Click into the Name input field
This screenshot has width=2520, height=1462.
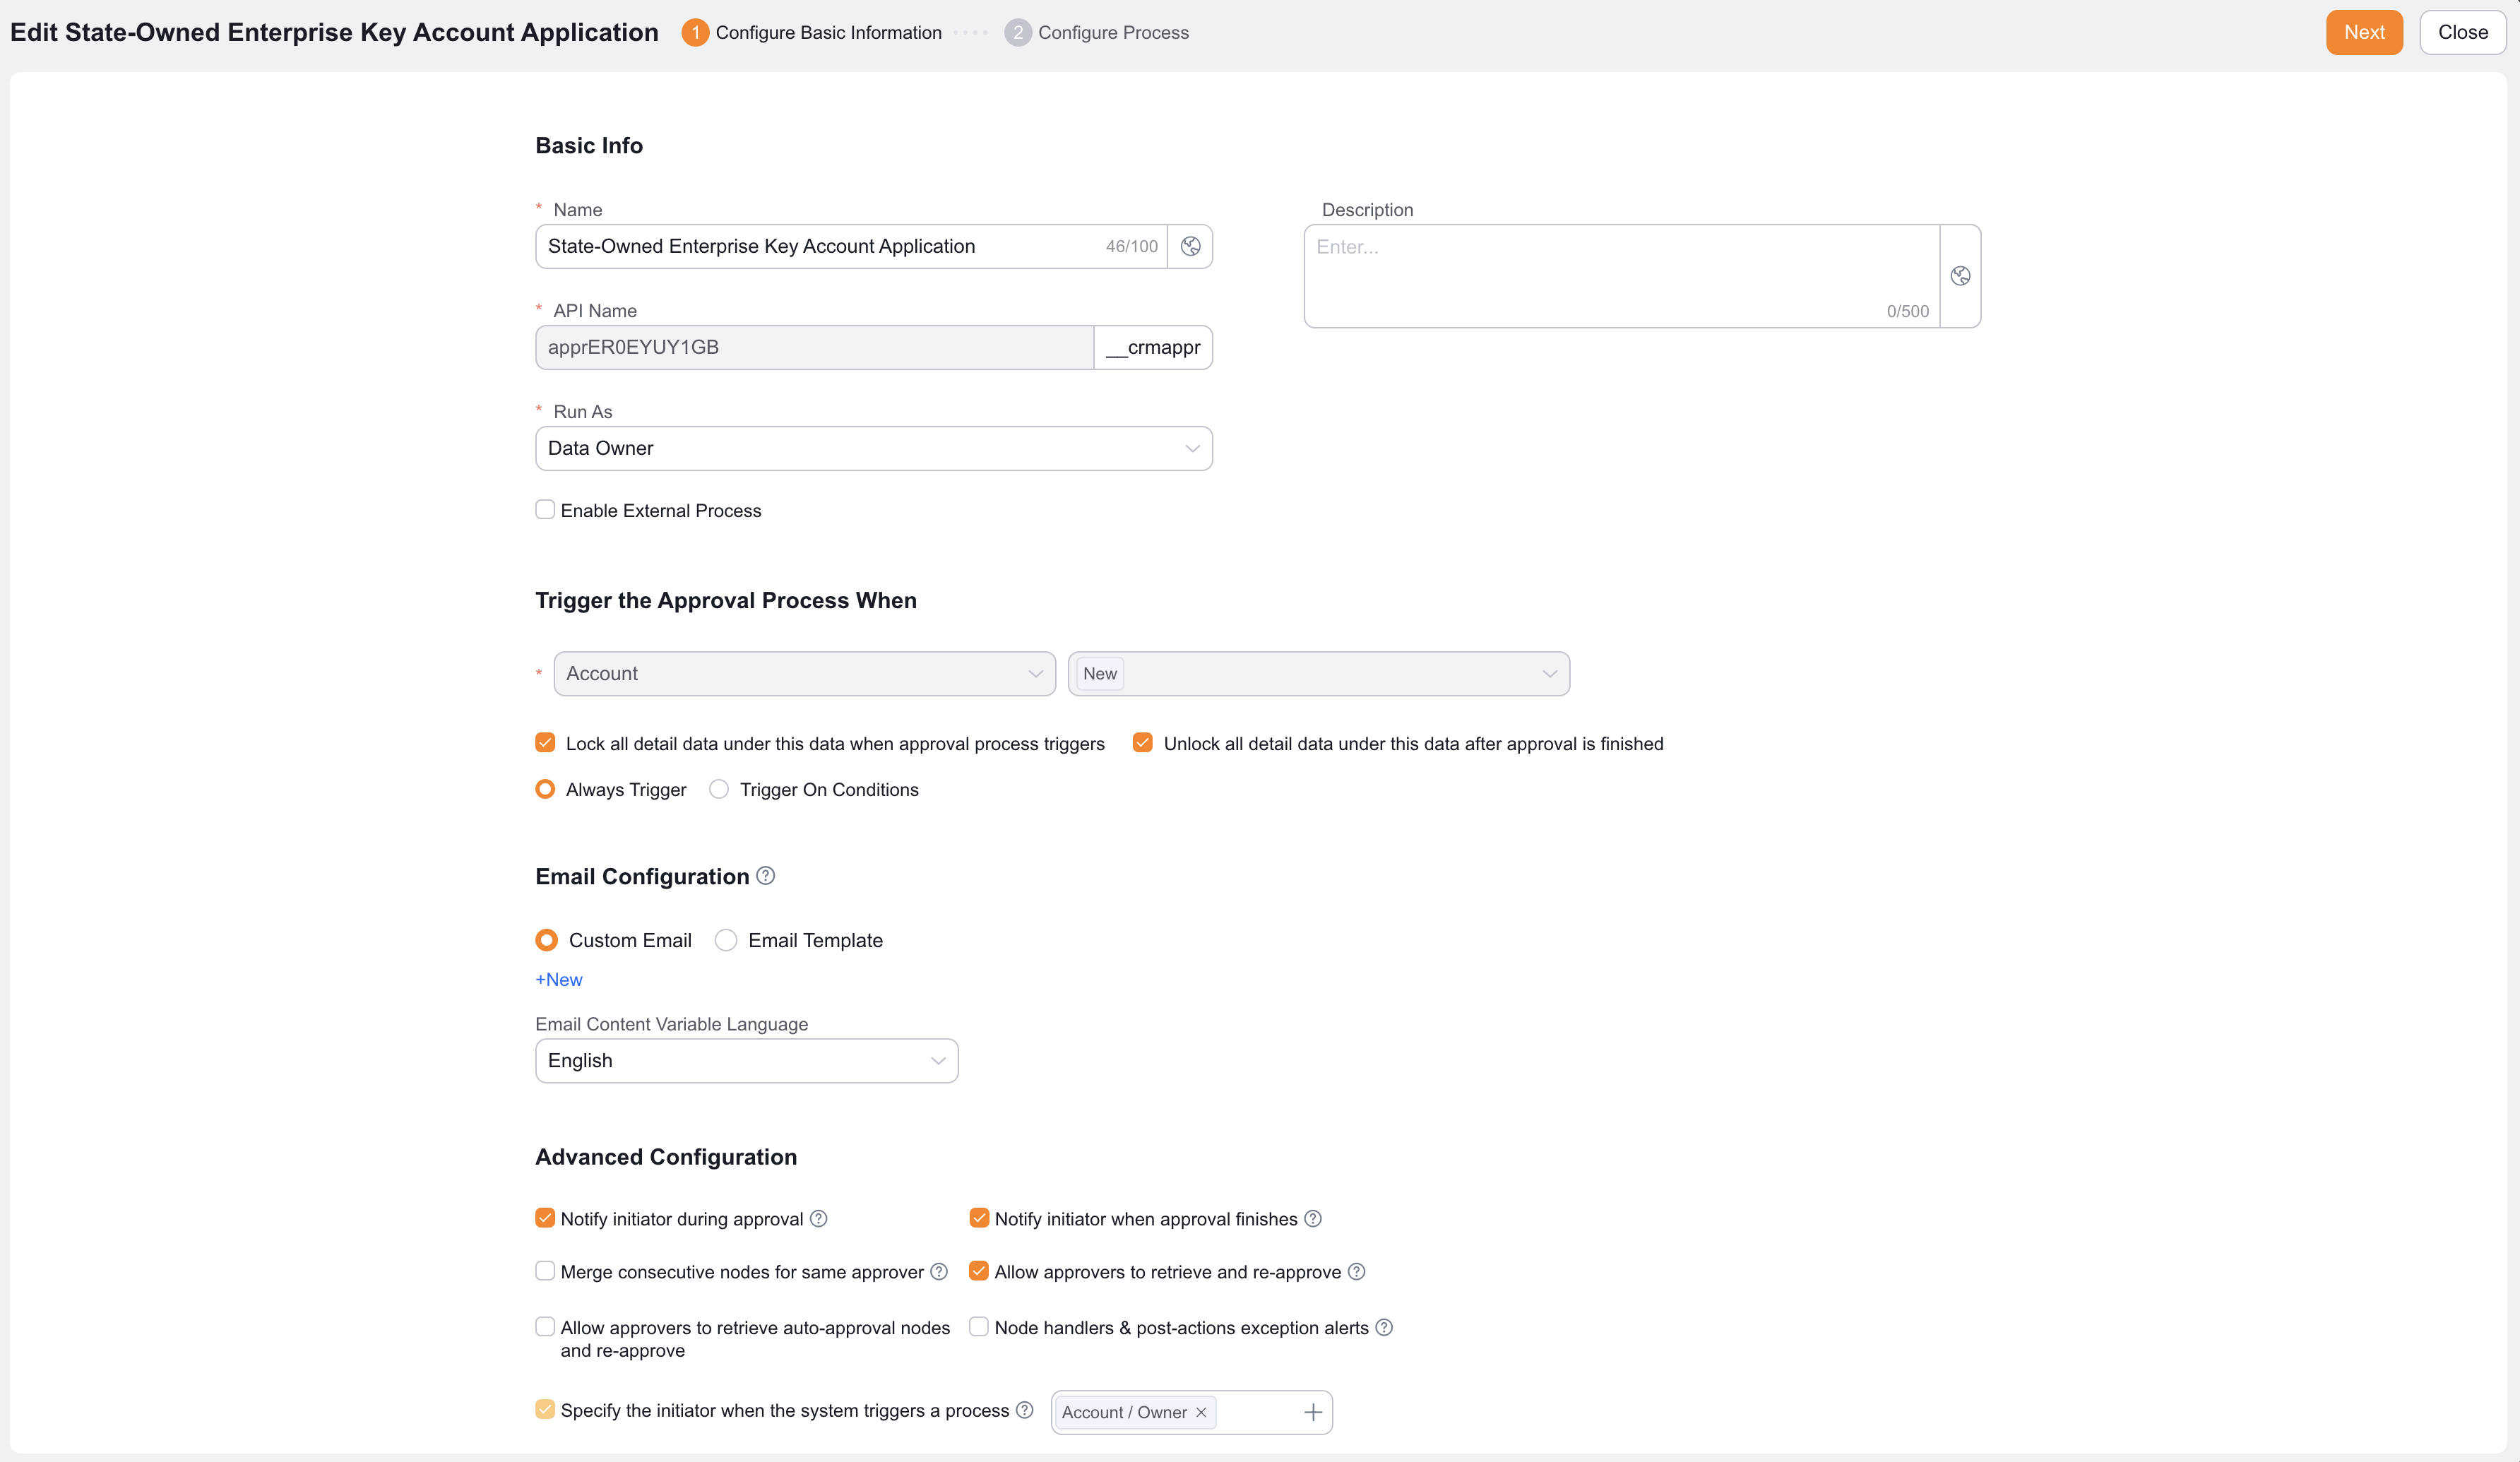852,246
